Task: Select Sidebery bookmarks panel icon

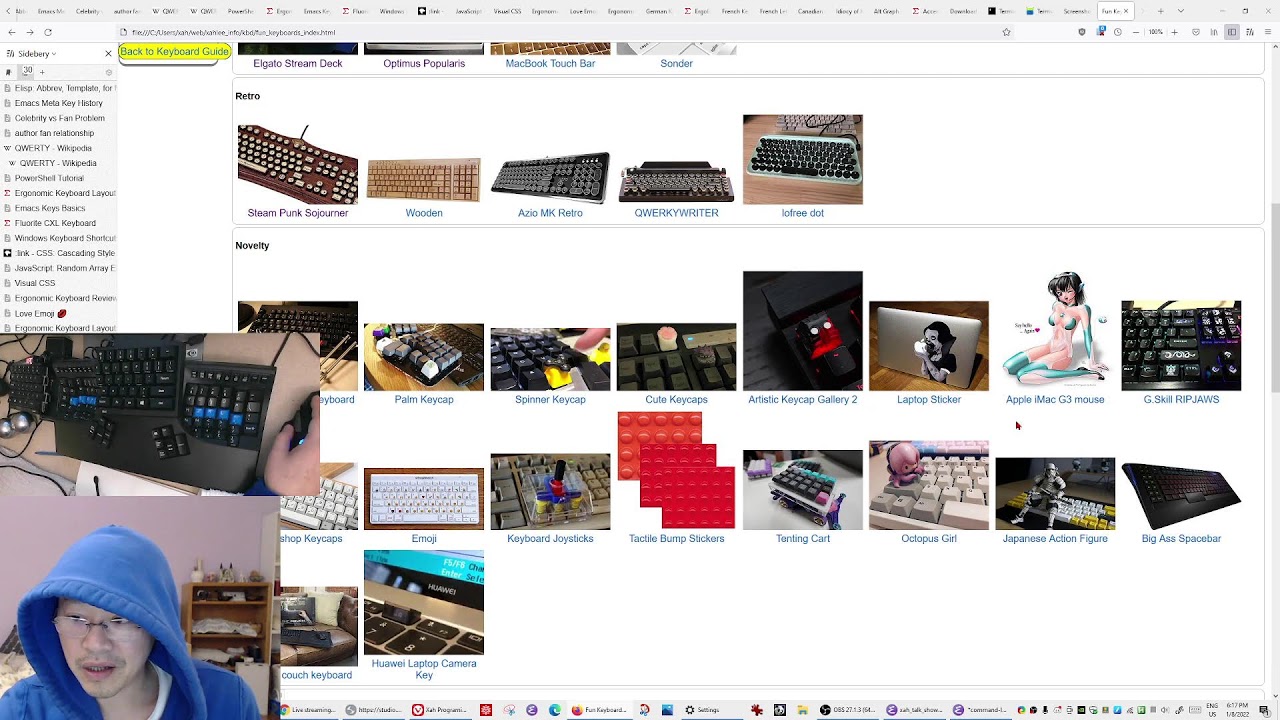Action: tap(8, 72)
